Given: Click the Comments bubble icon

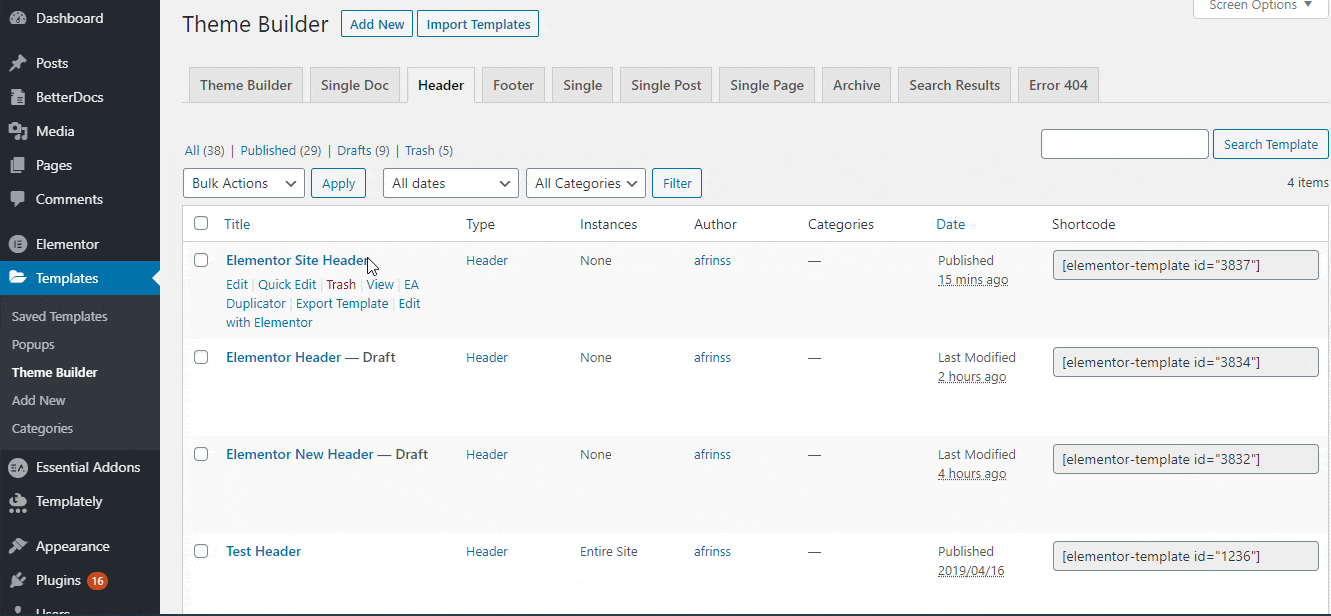Looking at the screenshot, I should pos(18,199).
